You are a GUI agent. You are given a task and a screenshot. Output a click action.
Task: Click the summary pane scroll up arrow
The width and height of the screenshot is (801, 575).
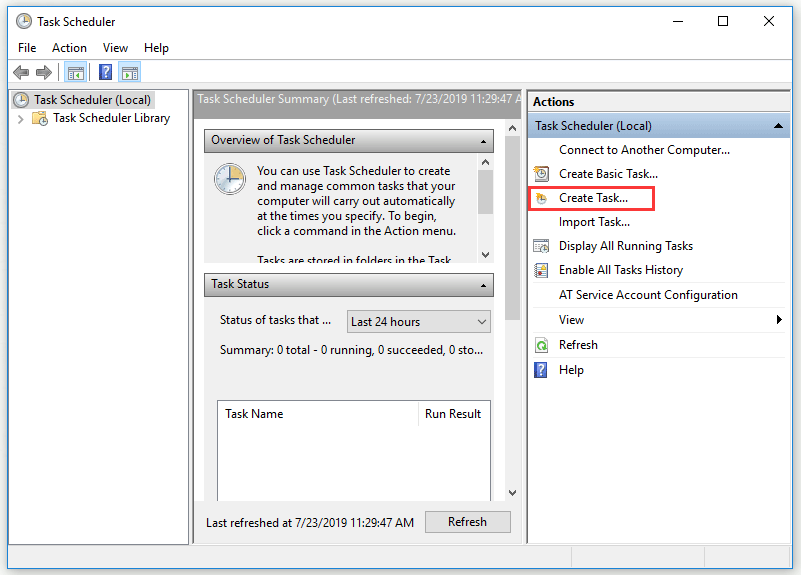point(512,129)
